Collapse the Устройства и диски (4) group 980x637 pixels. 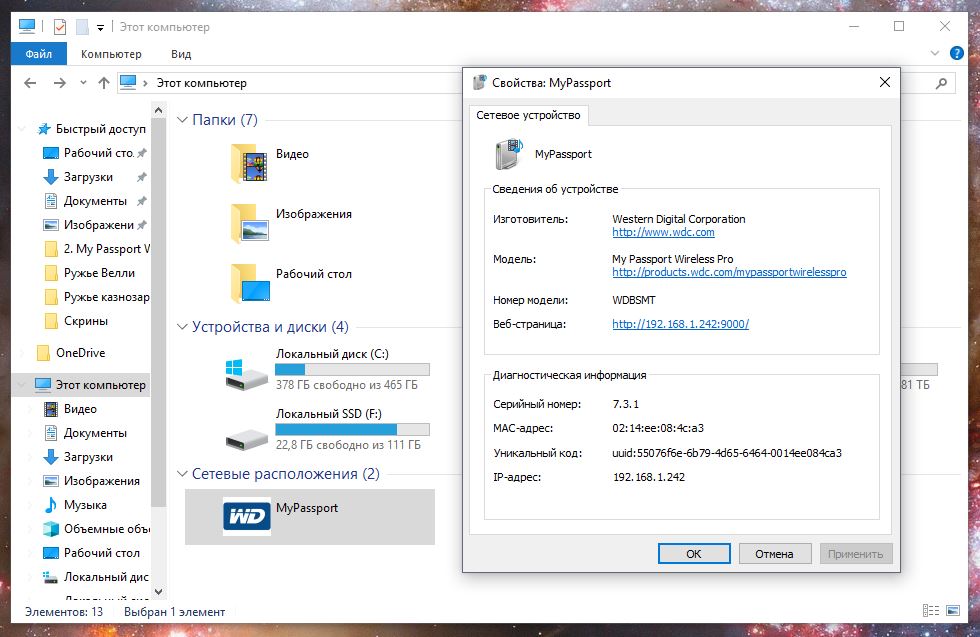182,326
